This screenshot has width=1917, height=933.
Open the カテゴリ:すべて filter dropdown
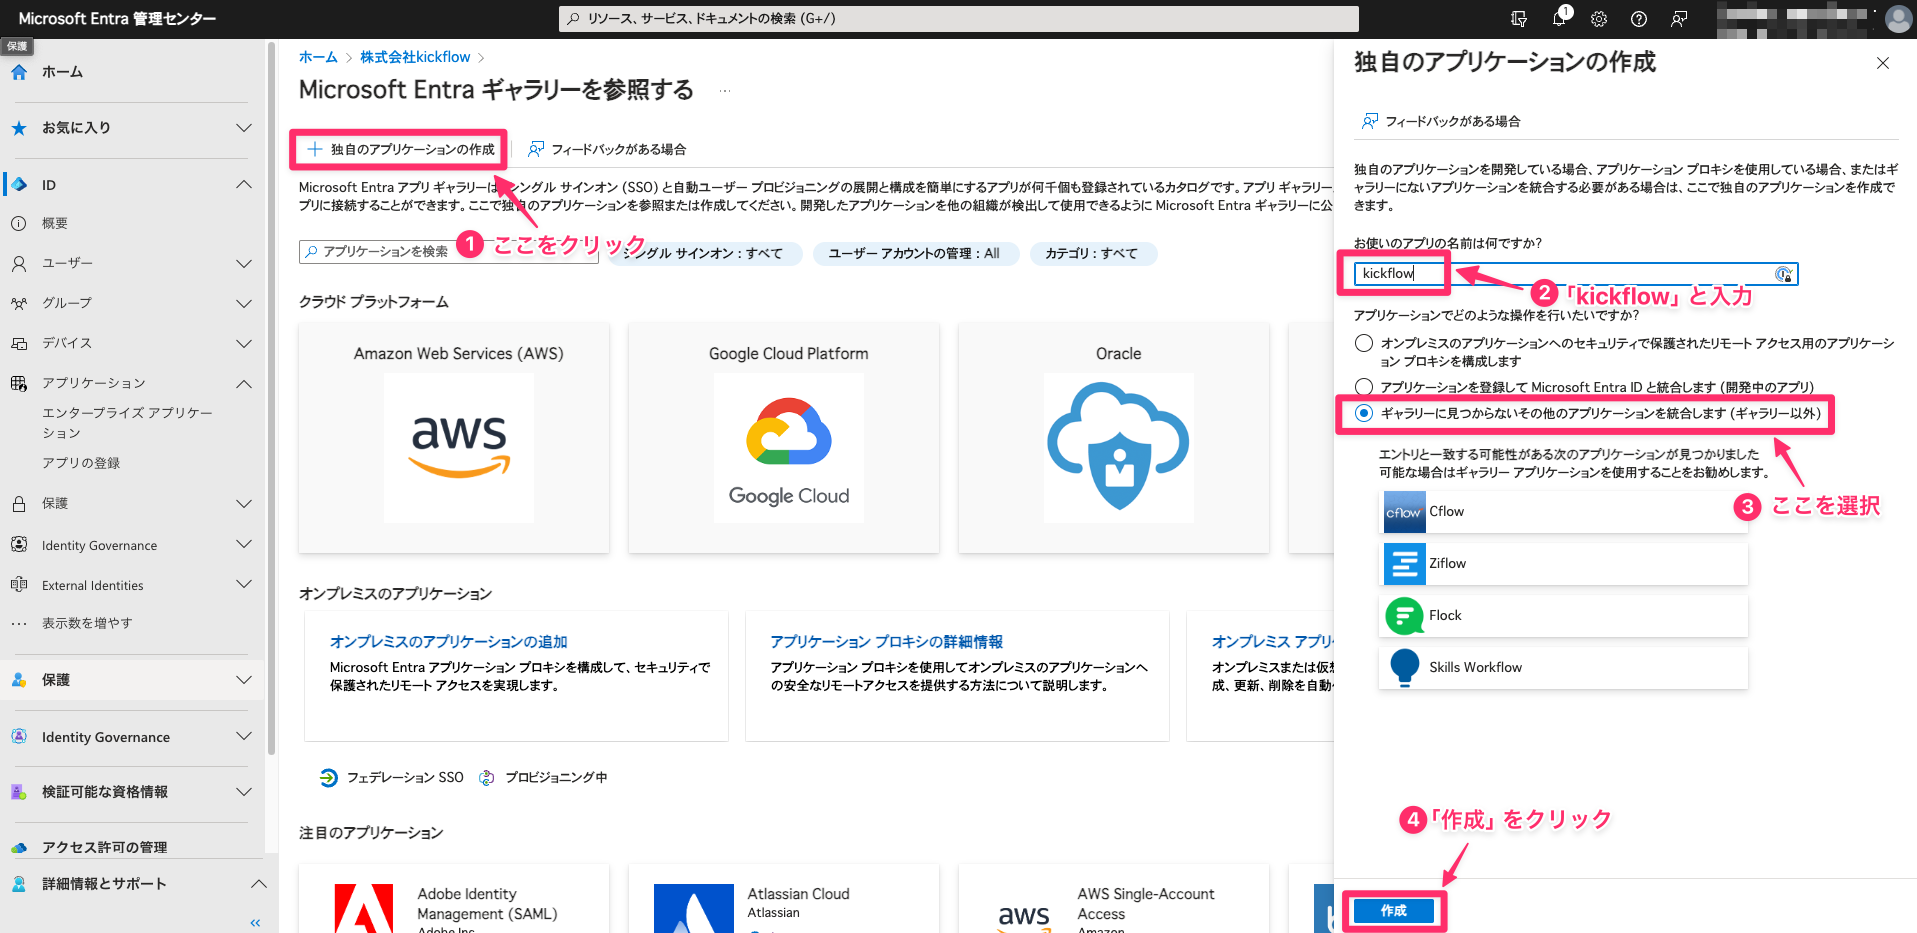tap(1092, 253)
